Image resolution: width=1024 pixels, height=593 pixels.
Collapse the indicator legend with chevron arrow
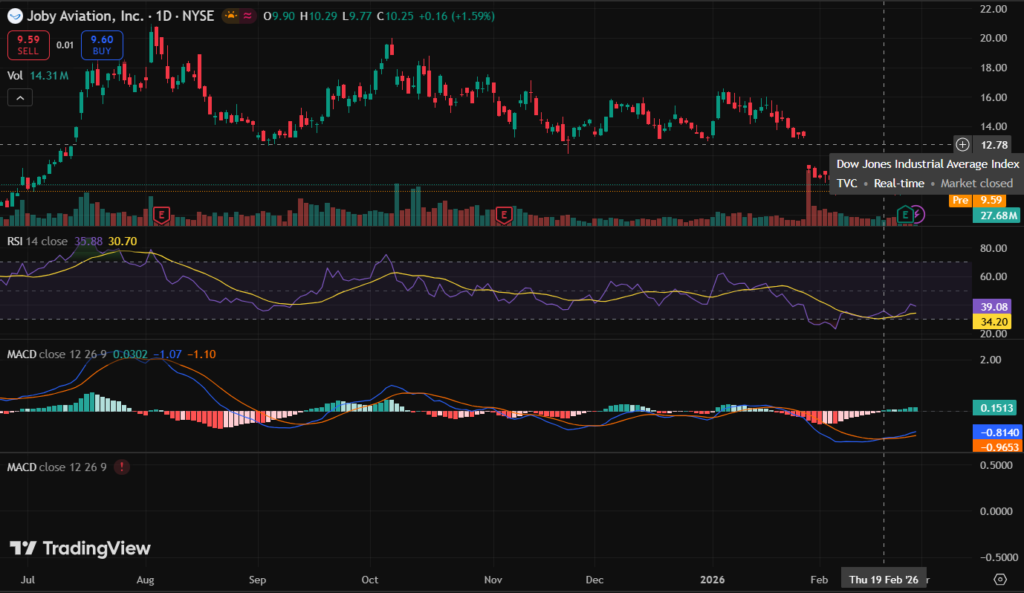pyautogui.click(x=20, y=97)
